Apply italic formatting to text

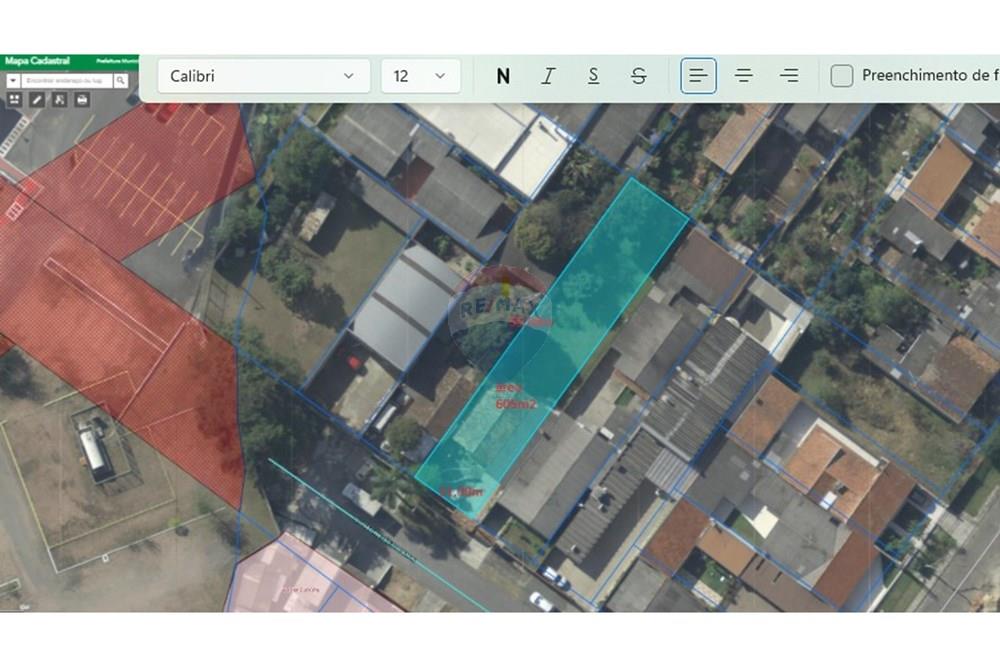[x=548, y=76]
